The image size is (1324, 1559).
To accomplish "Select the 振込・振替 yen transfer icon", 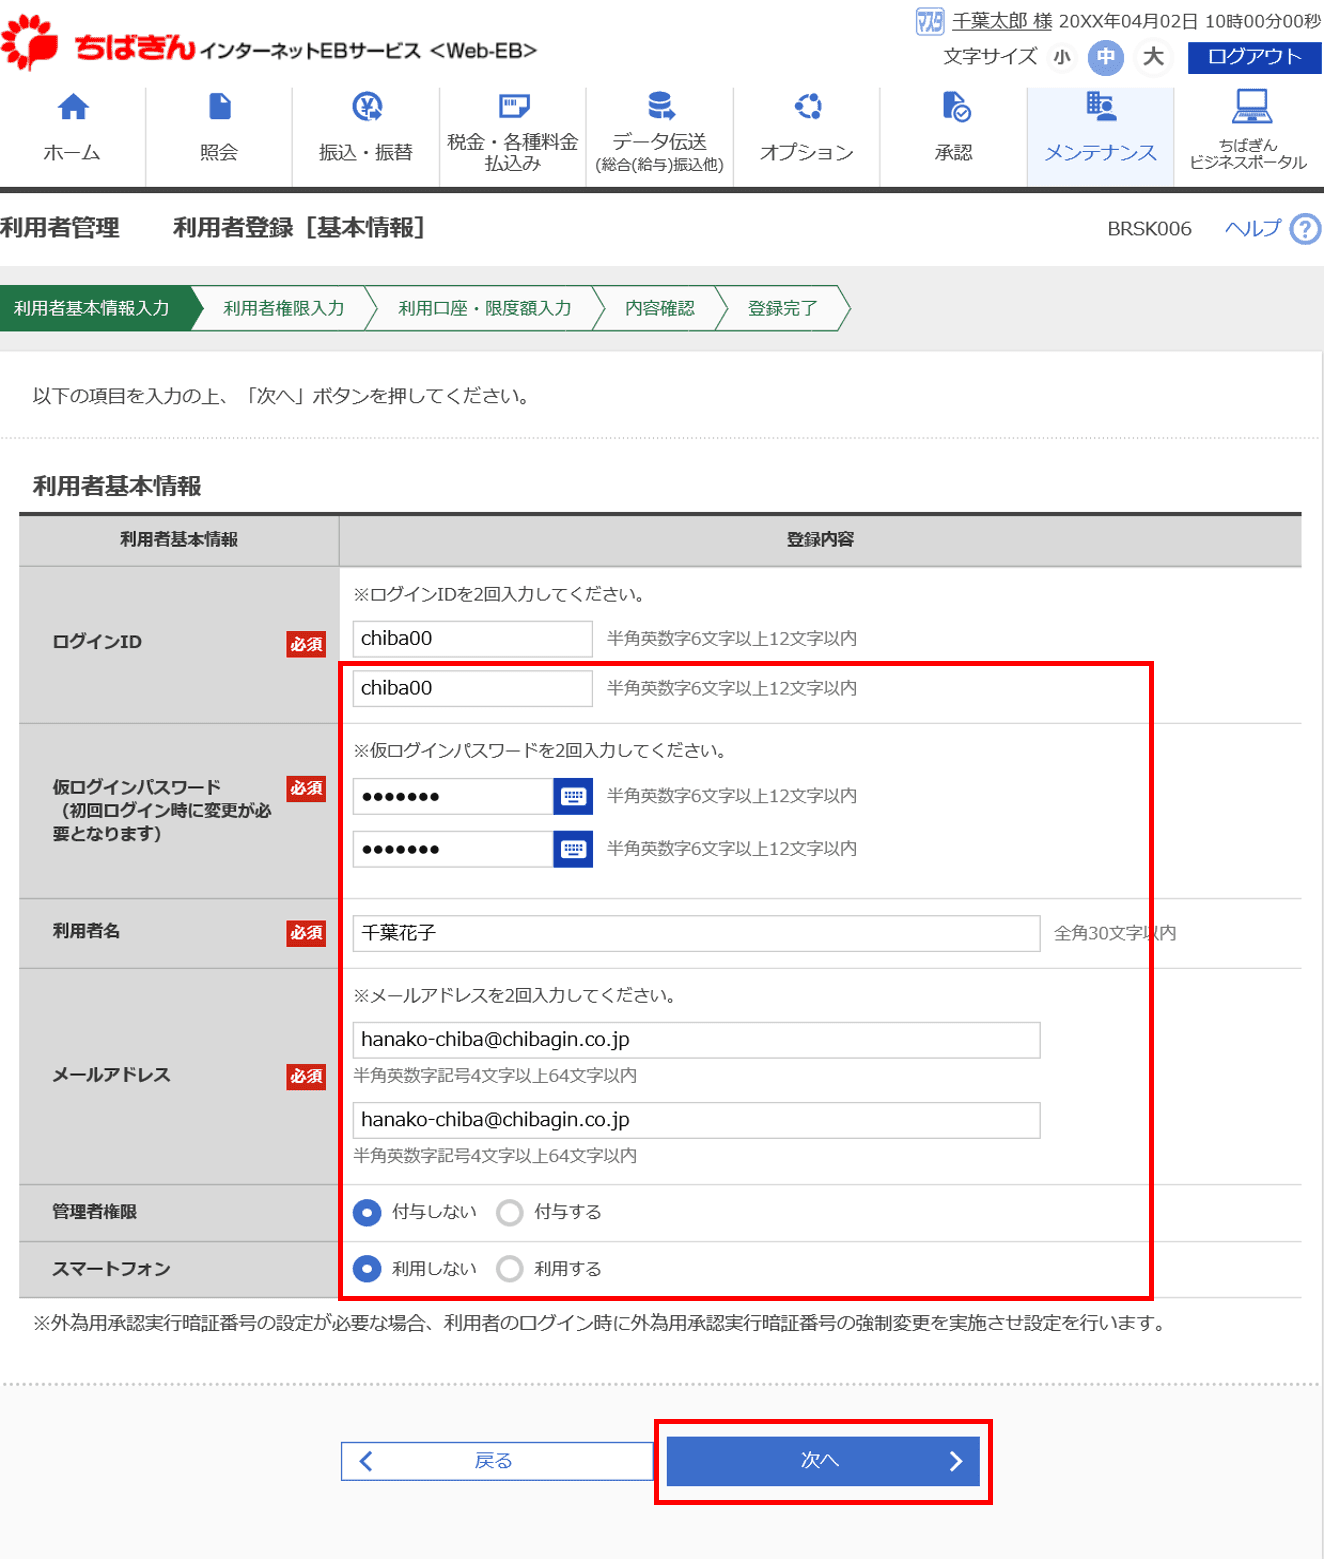I will click(x=366, y=107).
